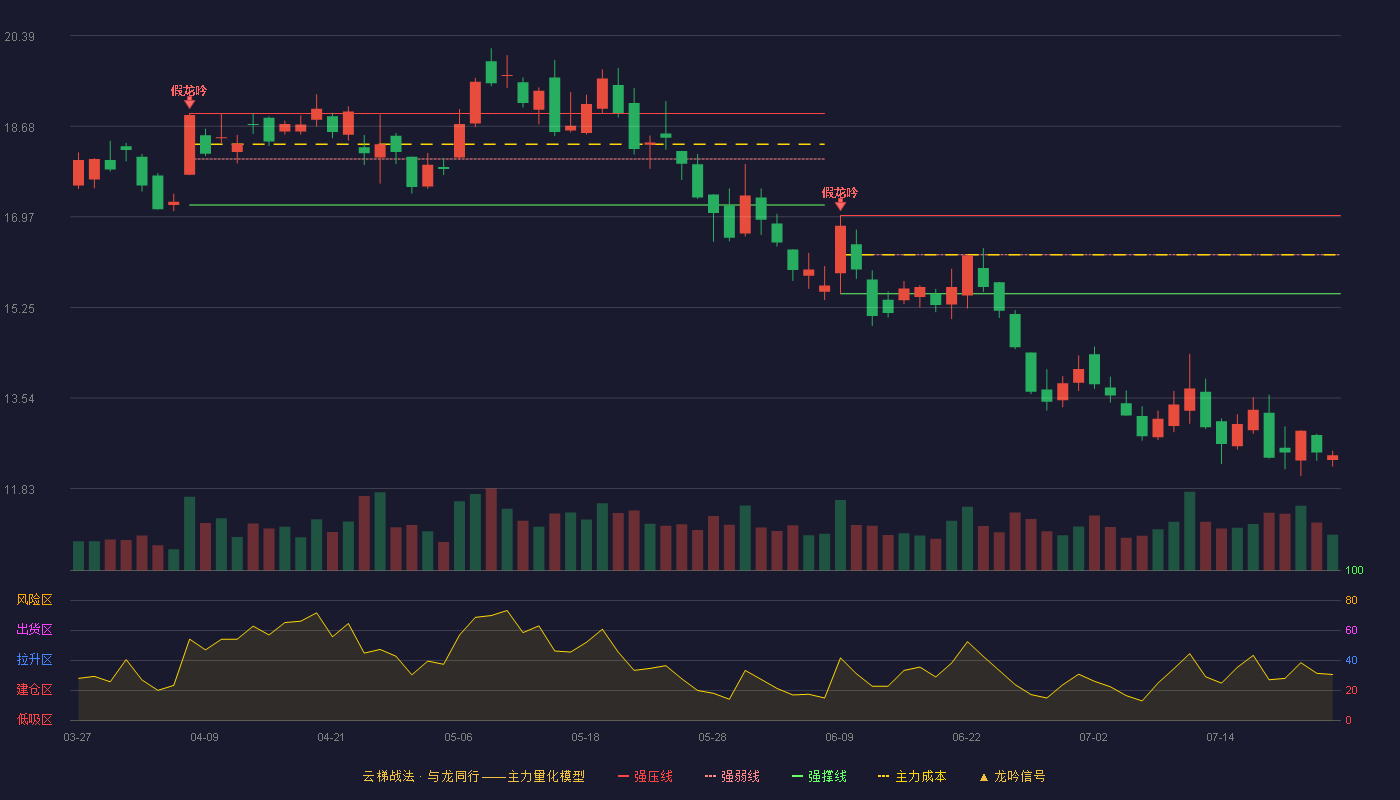This screenshot has height=800, width=1400.
Task: Click the 20.39 price axis label
Action: [x=19, y=37]
